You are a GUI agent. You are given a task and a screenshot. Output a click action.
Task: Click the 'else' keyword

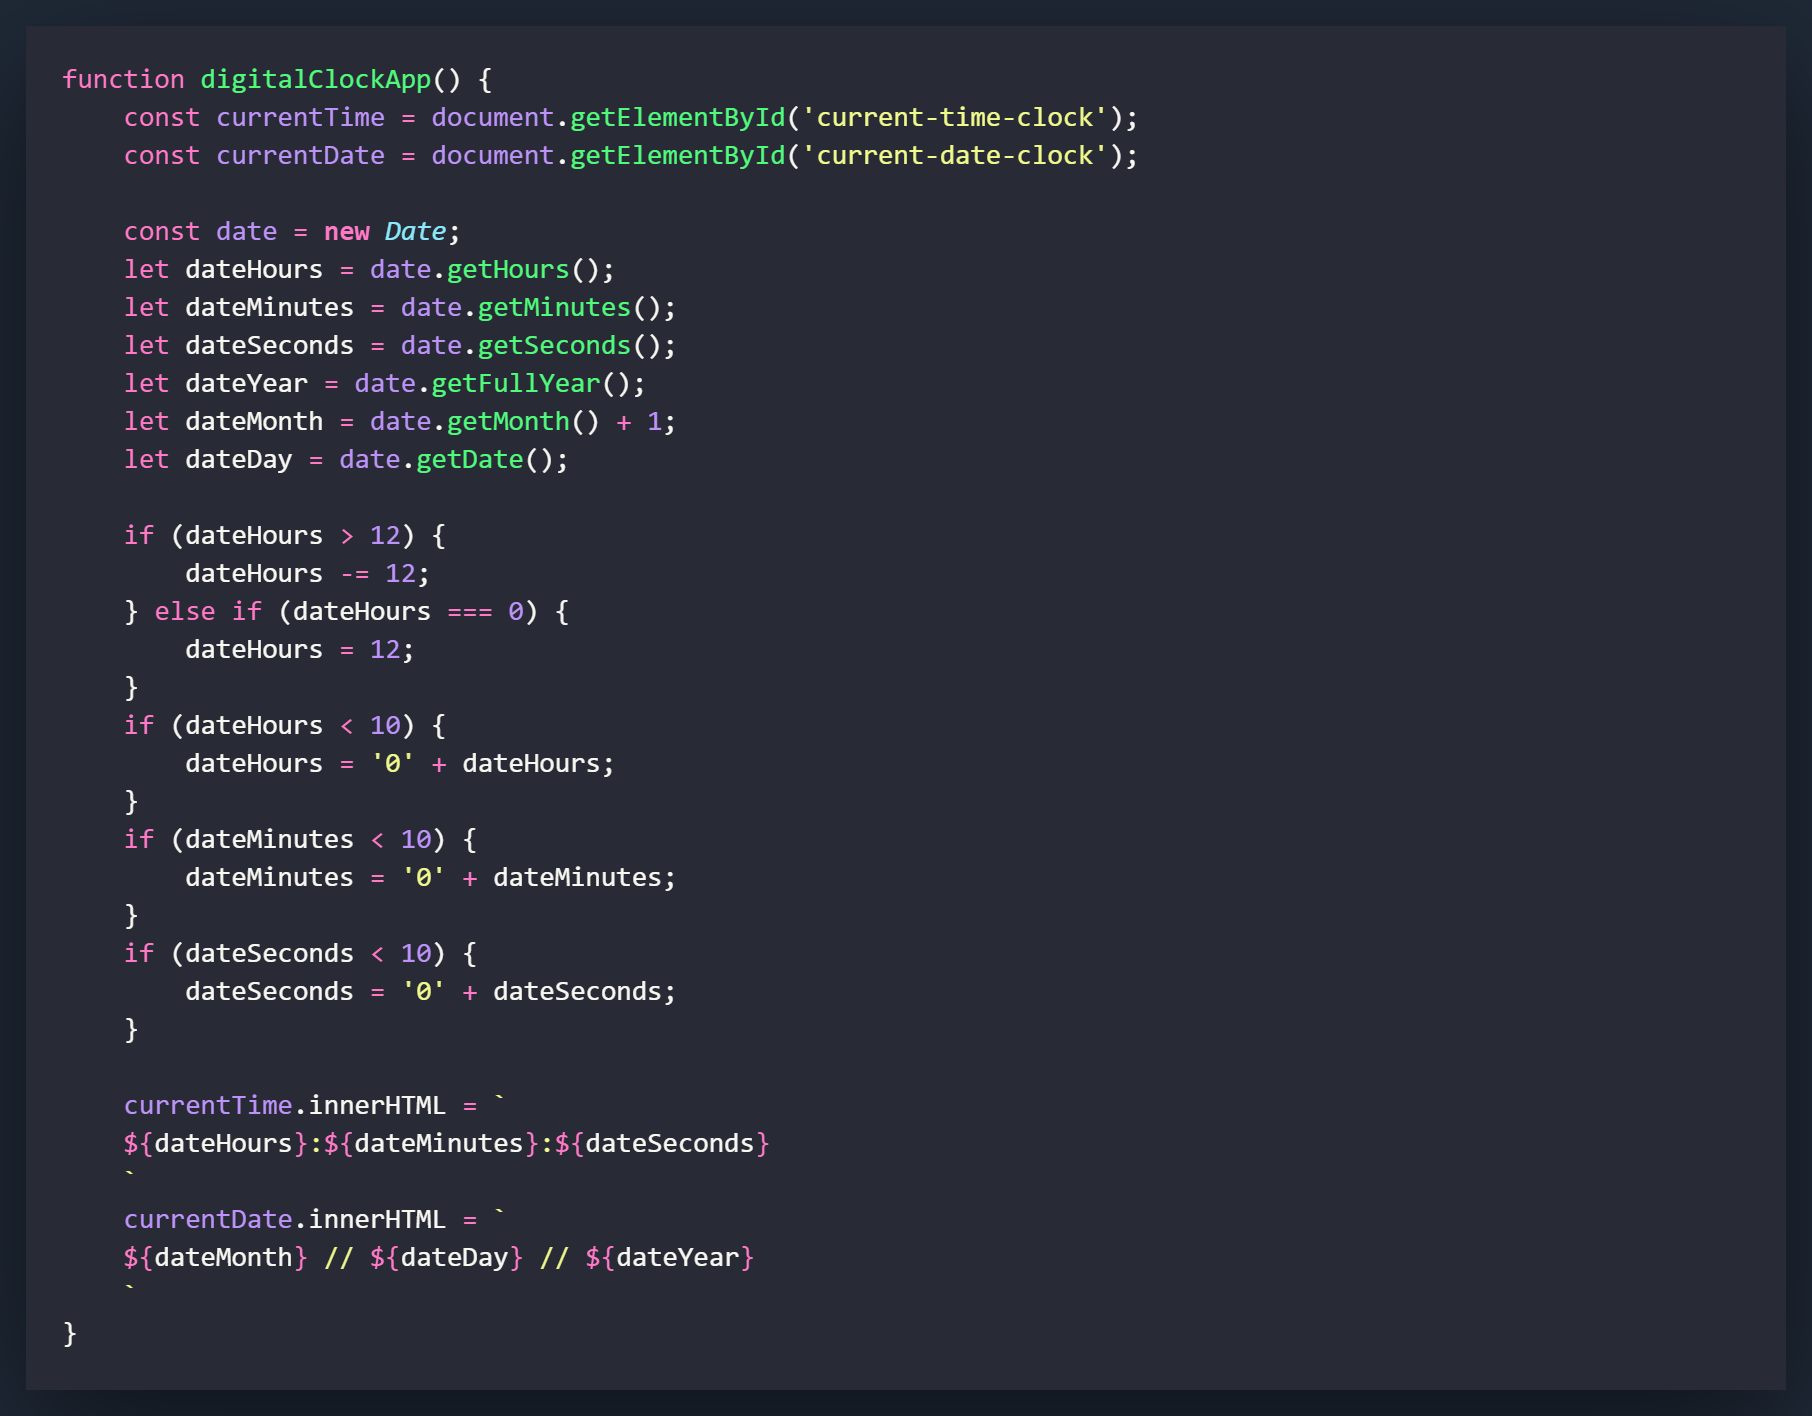[185, 612]
